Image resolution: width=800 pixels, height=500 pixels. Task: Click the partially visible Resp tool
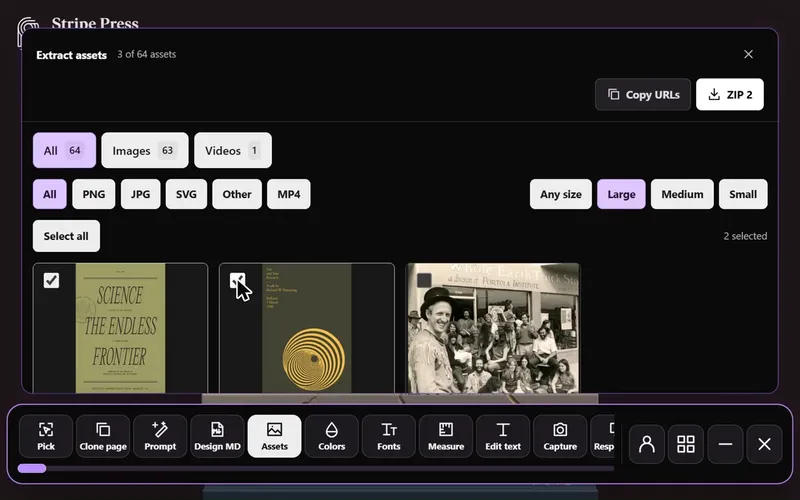(x=603, y=436)
